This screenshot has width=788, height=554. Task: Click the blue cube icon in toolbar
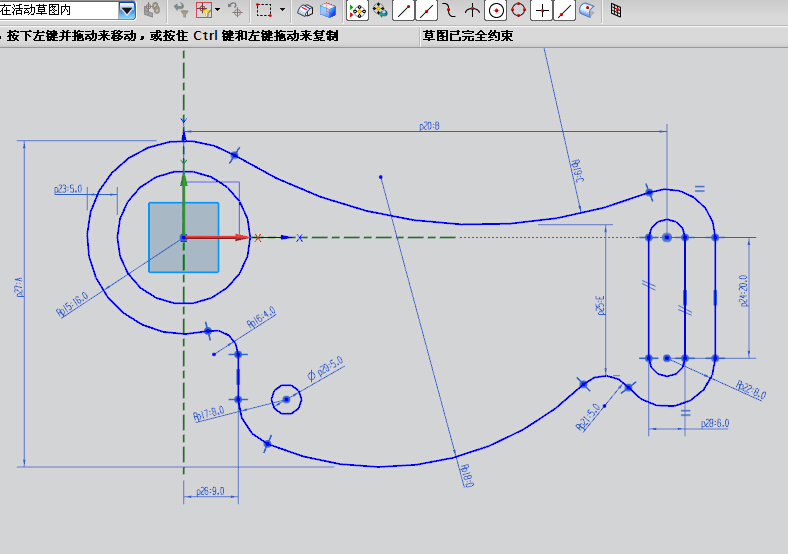[x=328, y=11]
